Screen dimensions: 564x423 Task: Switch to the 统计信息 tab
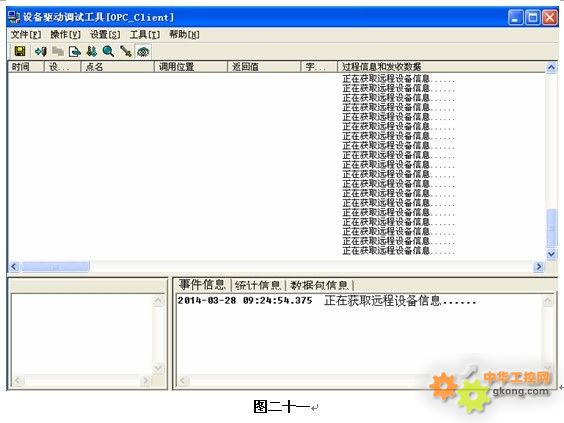point(258,285)
